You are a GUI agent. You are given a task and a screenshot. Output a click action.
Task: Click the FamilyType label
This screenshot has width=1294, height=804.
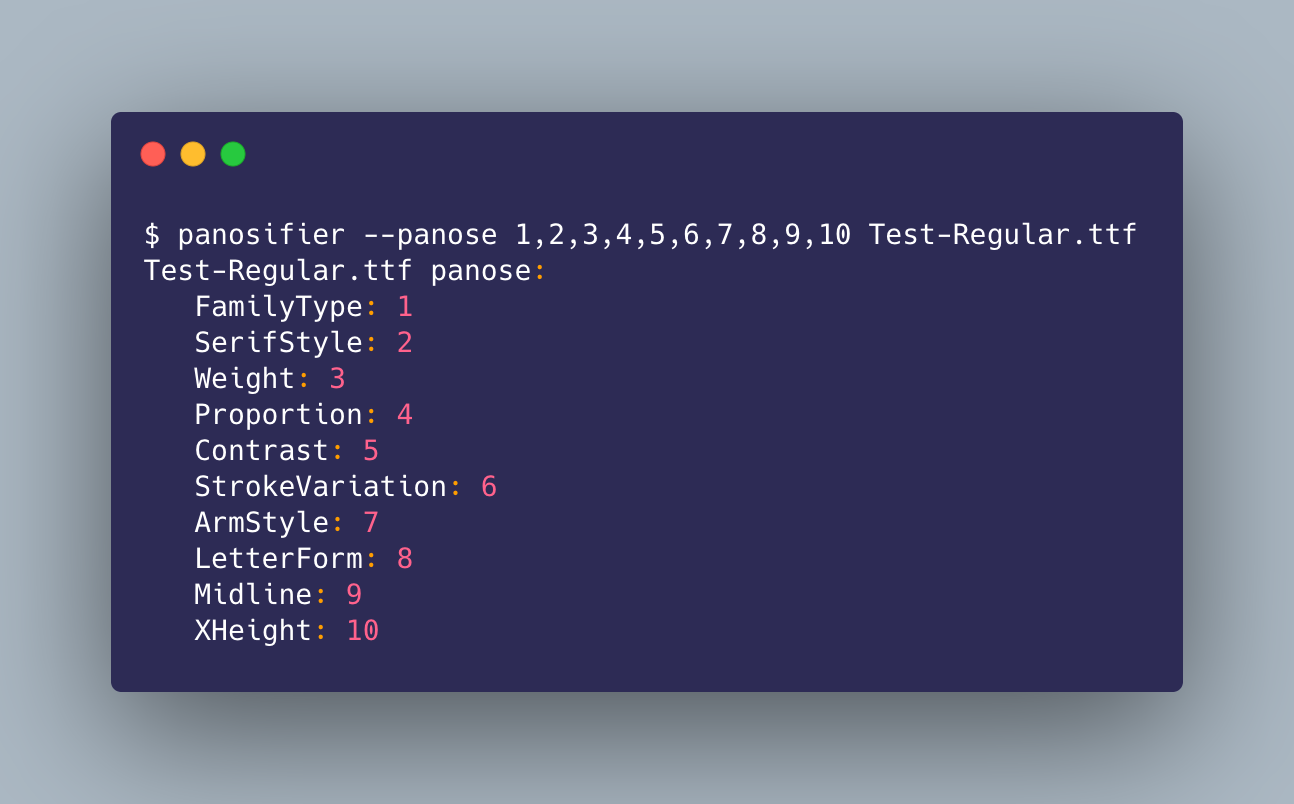(278, 307)
